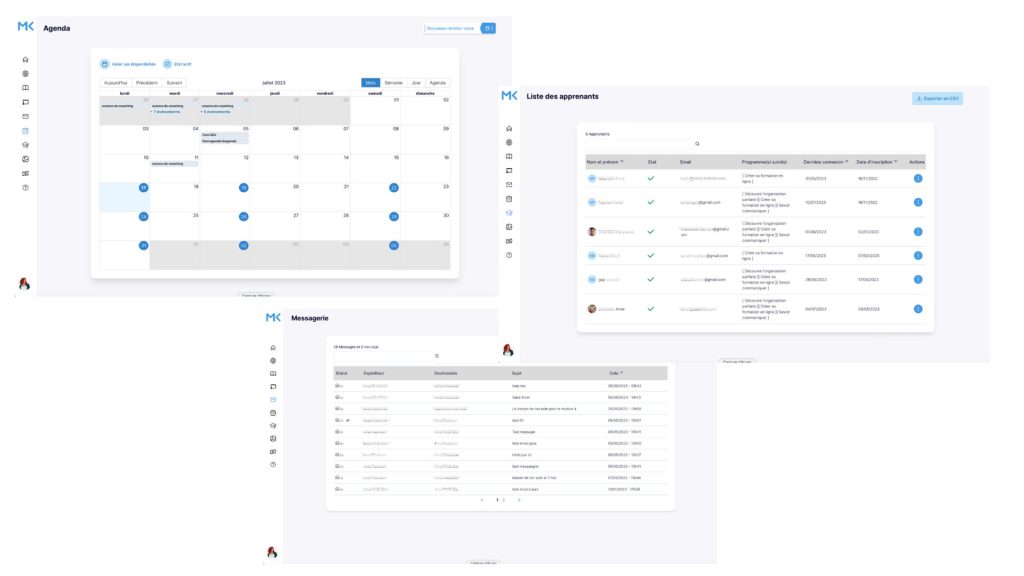Click 'Programme(s) suivi(s)' column header
This screenshot has height=576, width=1024.
[x=764, y=162]
